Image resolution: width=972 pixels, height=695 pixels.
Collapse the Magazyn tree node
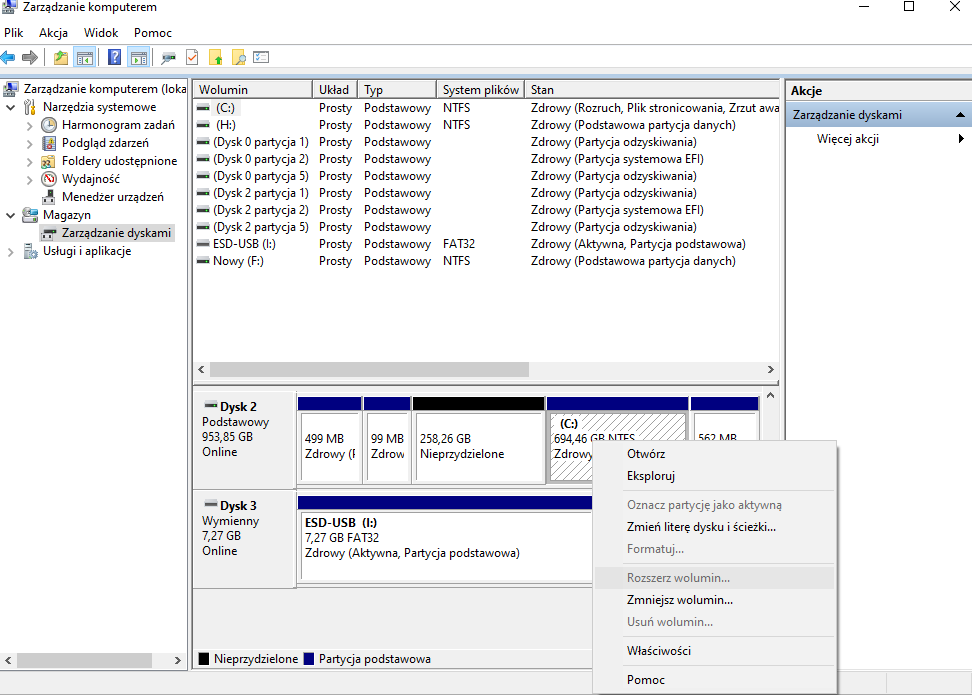[x=11, y=215]
